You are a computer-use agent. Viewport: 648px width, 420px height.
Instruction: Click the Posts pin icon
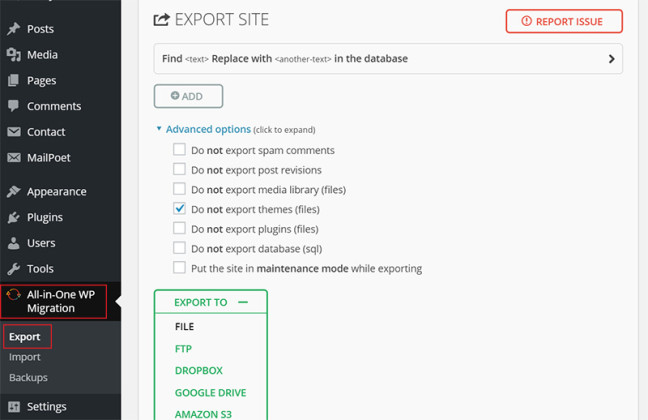[14, 29]
